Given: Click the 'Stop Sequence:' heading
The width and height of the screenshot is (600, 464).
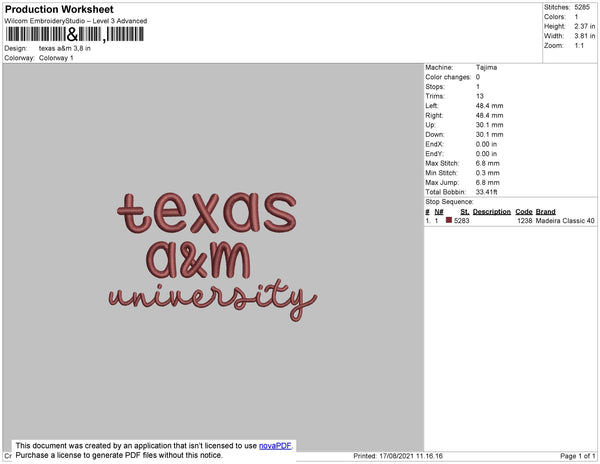Looking at the screenshot, I should point(449,202).
